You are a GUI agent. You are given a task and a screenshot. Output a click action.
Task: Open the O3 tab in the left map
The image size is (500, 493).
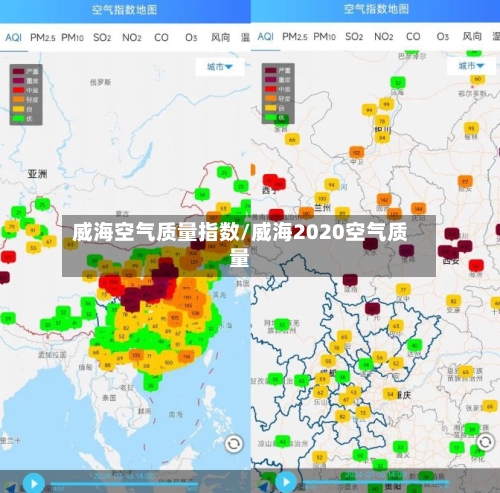pyautogui.click(x=191, y=37)
